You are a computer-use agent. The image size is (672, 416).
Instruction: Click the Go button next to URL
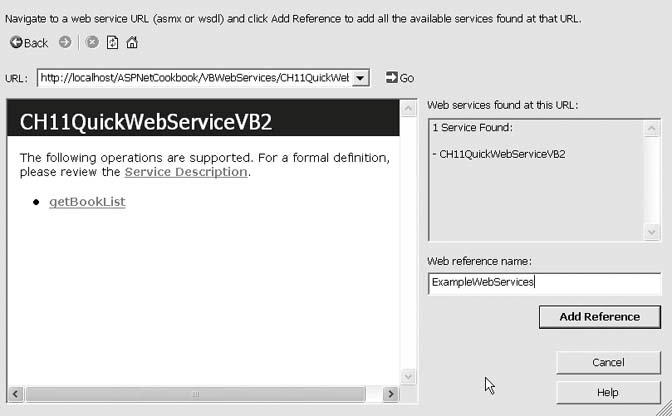399,78
